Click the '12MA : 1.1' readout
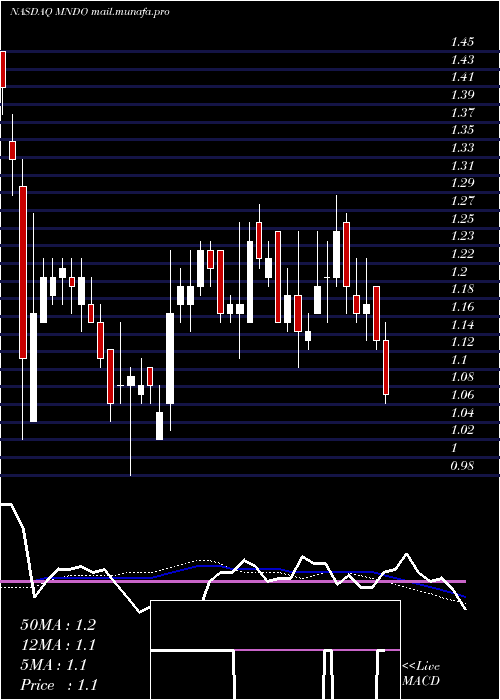 [58, 645]
